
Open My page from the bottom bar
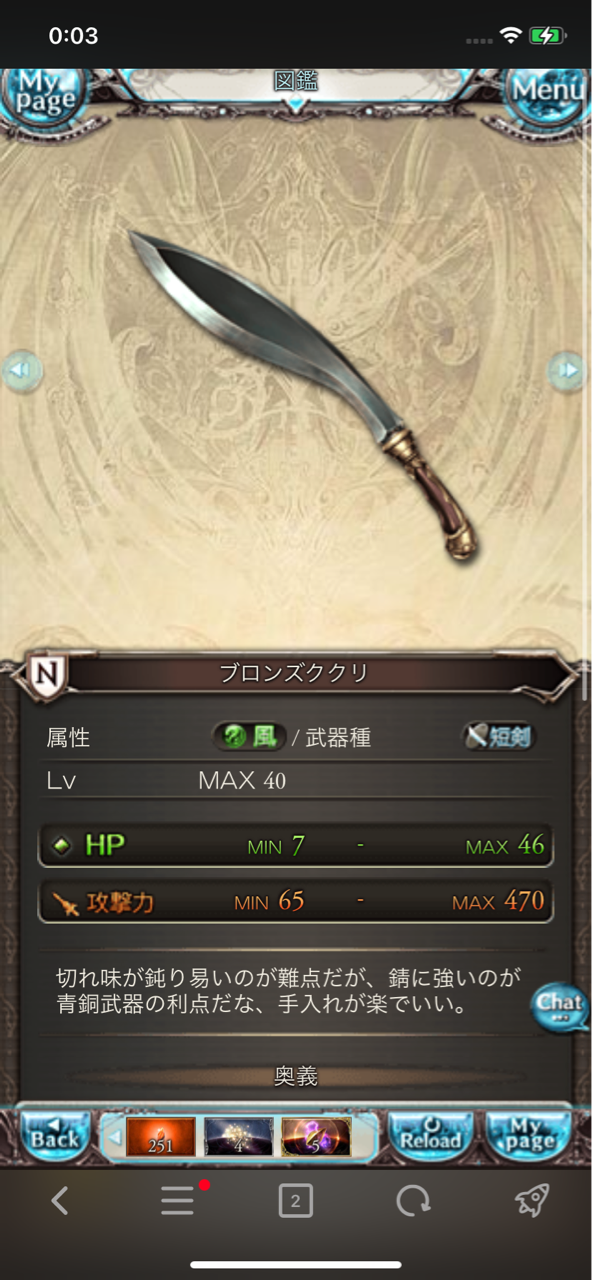click(528, 1135)
